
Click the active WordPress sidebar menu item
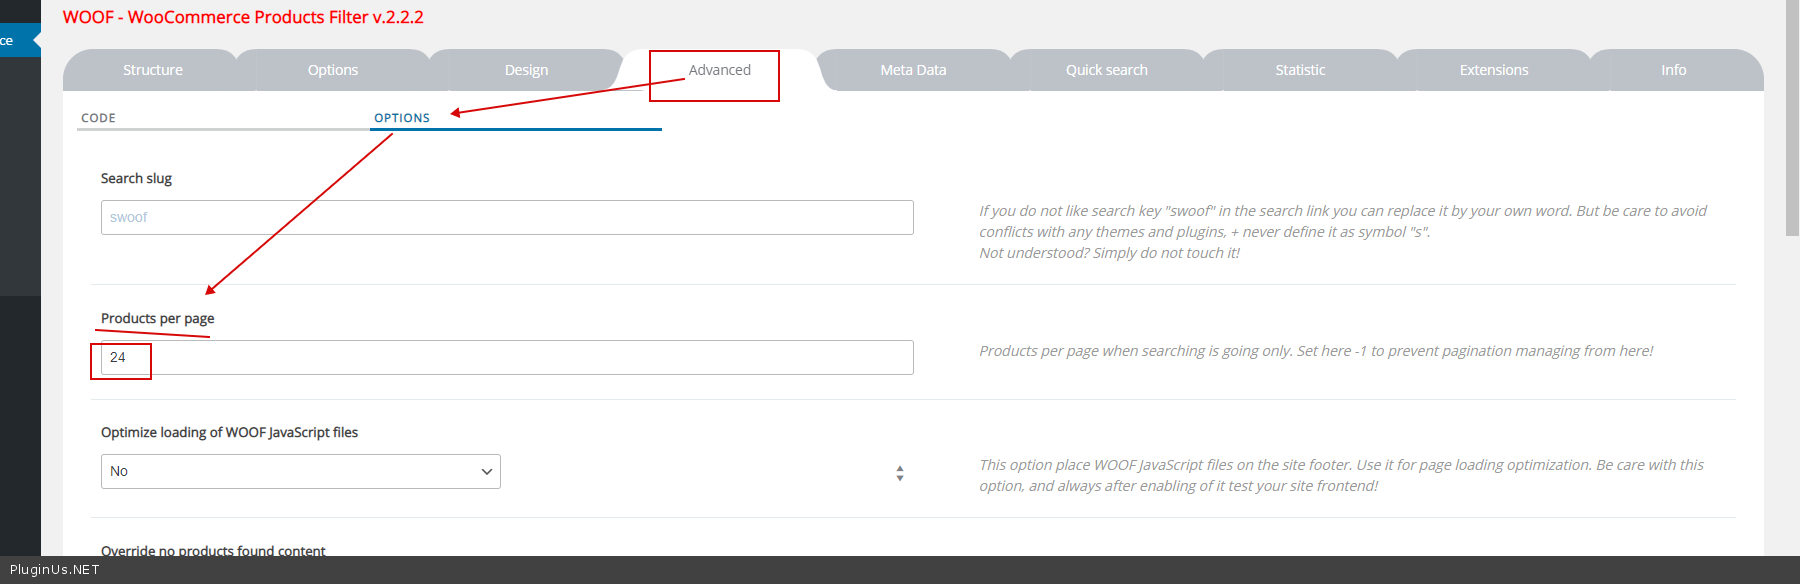pyautogui.click(x=20, y=40)
